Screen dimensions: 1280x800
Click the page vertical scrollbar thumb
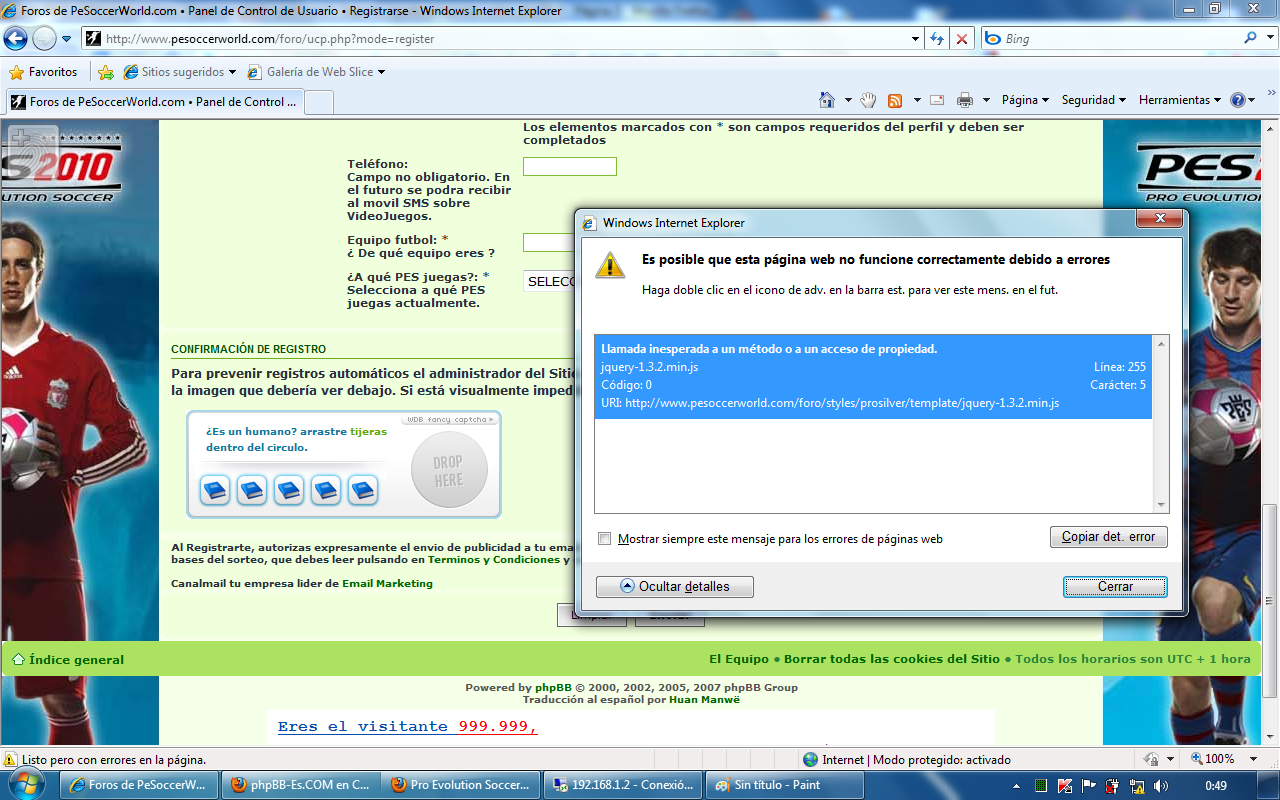coord(1270,600)
